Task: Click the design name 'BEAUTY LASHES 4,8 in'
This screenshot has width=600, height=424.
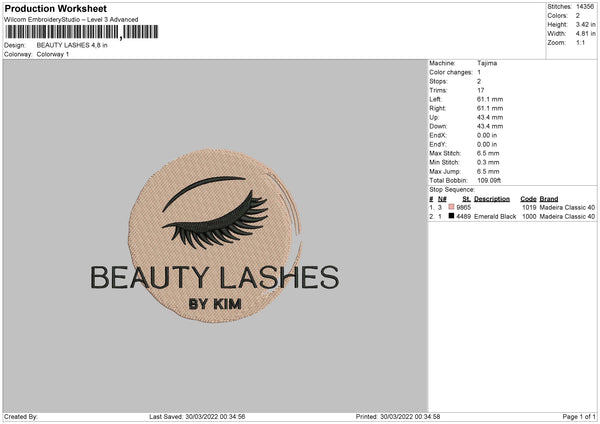Action: (x=72, y=45)
